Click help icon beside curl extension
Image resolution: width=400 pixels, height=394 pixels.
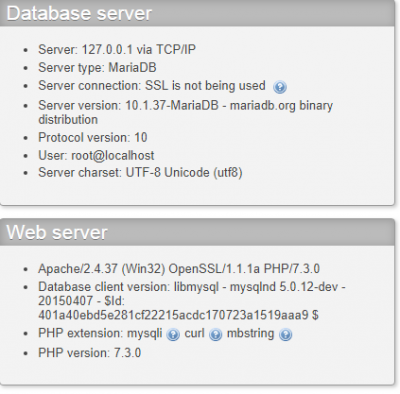point(215,334)
